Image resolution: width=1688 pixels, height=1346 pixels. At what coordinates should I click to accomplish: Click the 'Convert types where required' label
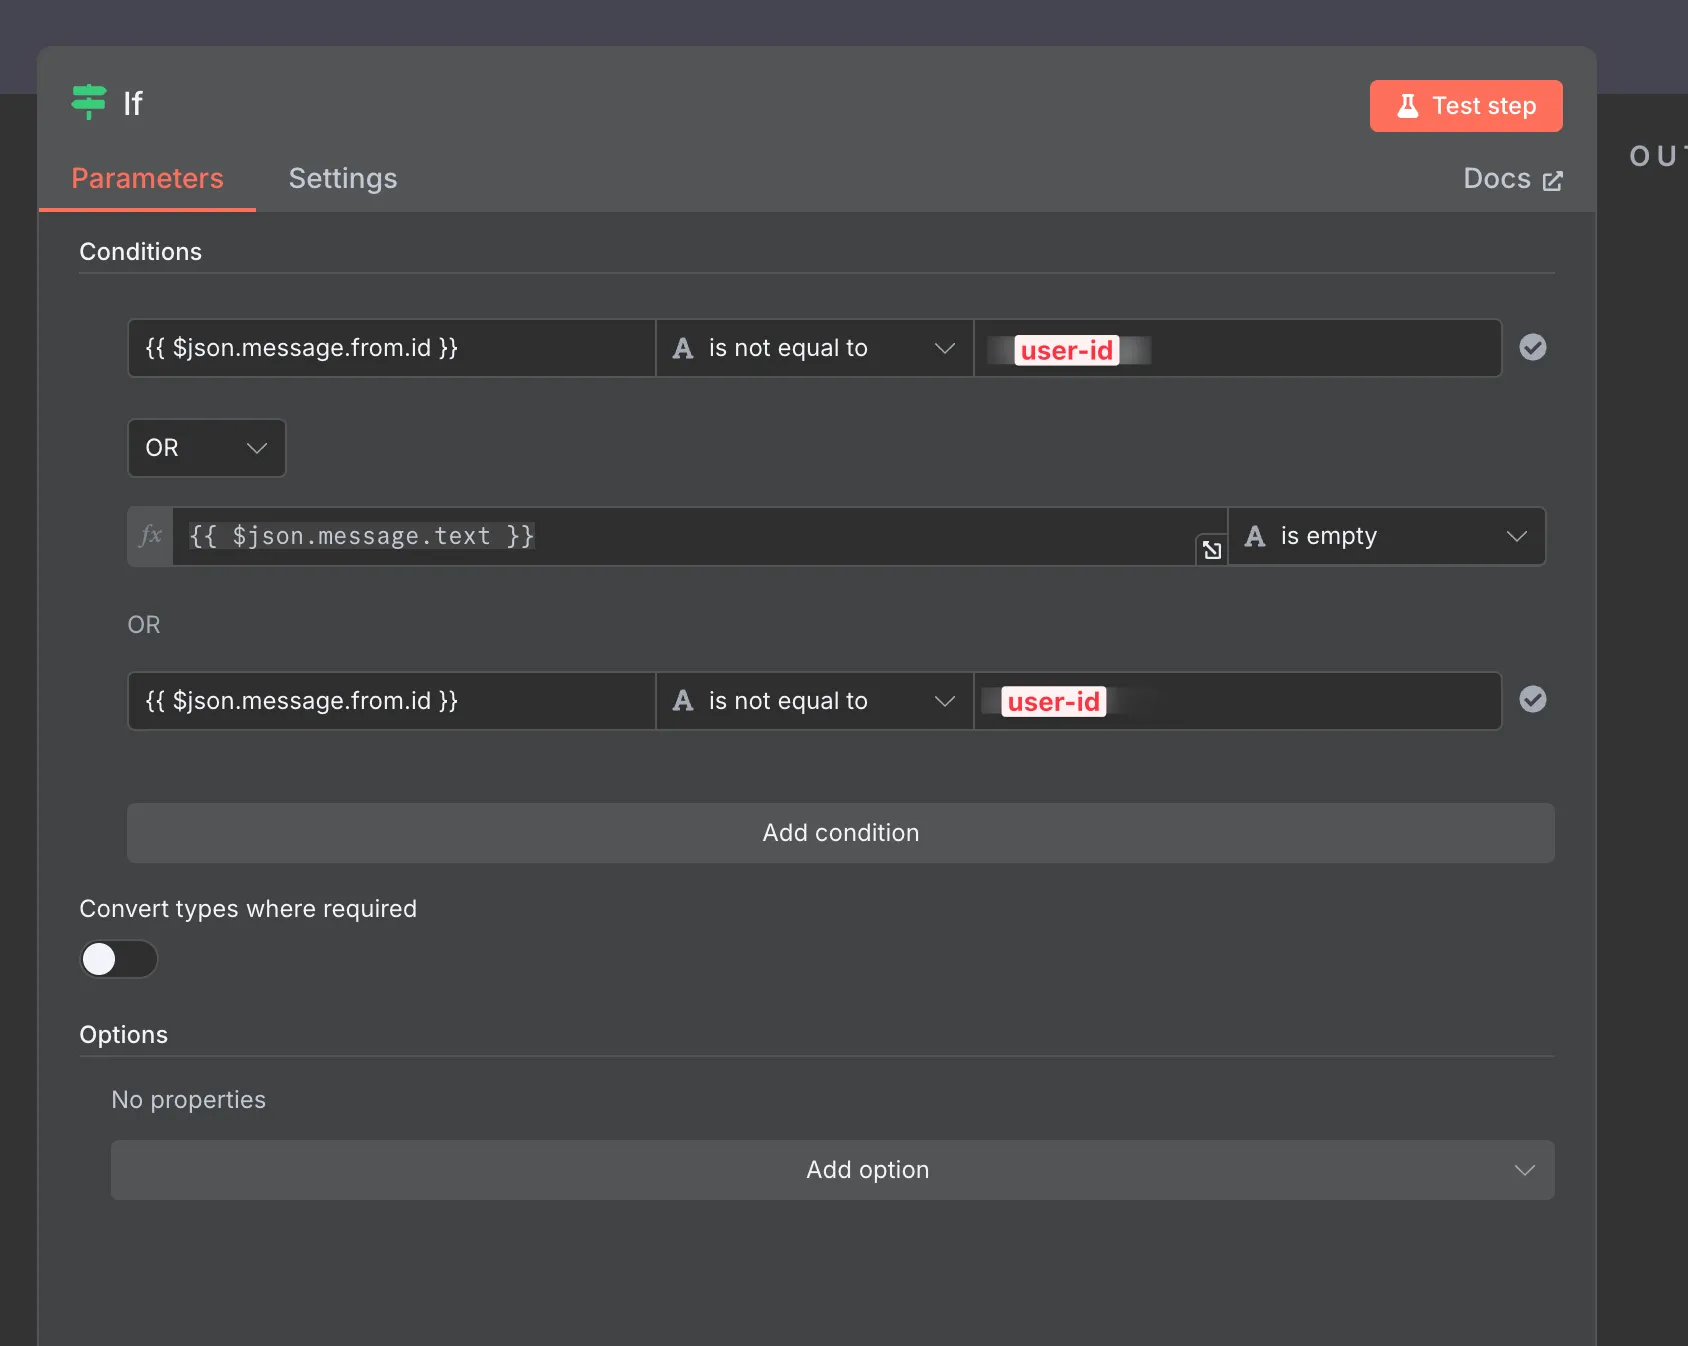click(248, 909)
